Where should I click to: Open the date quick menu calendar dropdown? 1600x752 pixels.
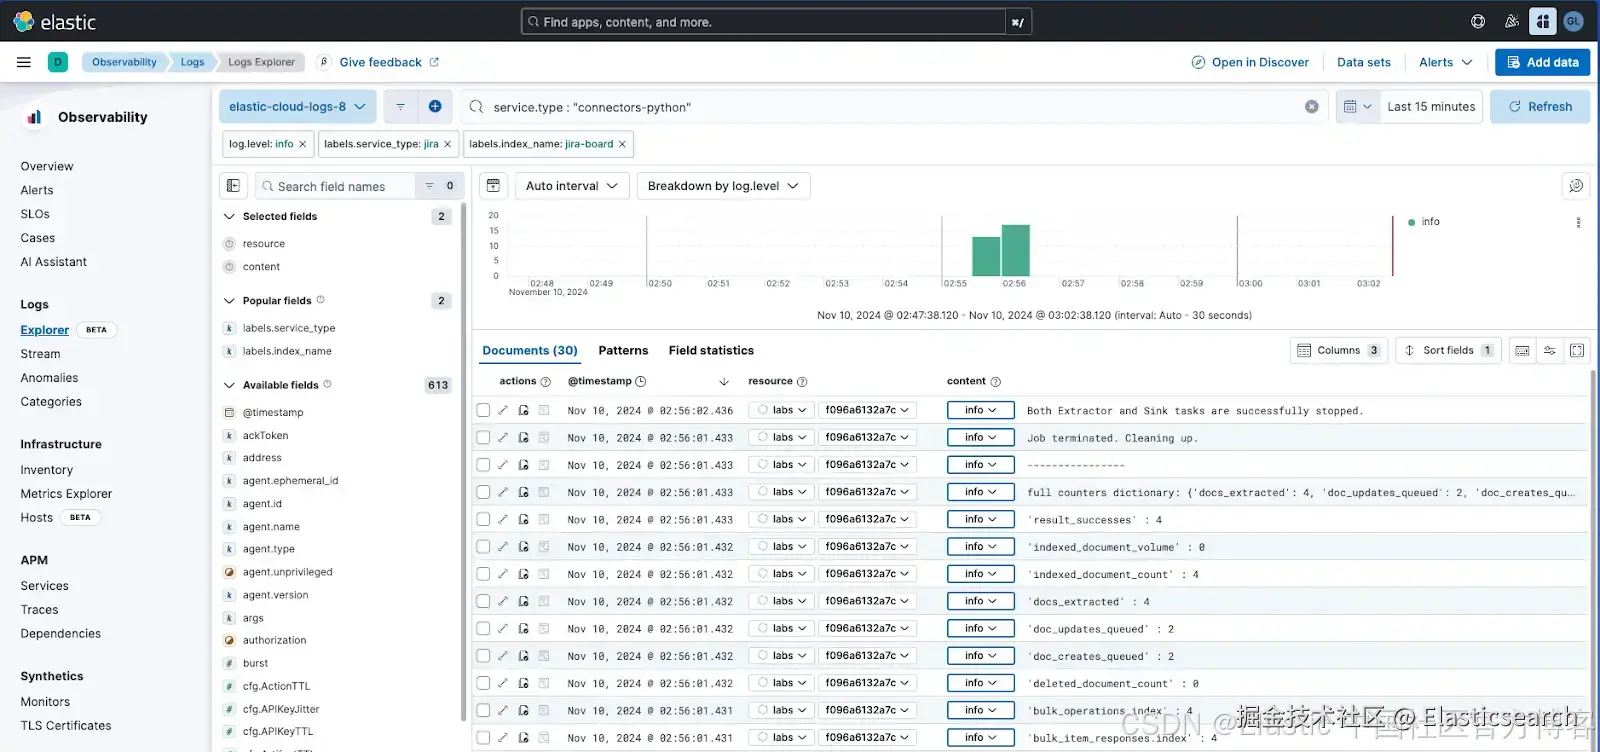pyautogui.click(x=1357, y=107)
